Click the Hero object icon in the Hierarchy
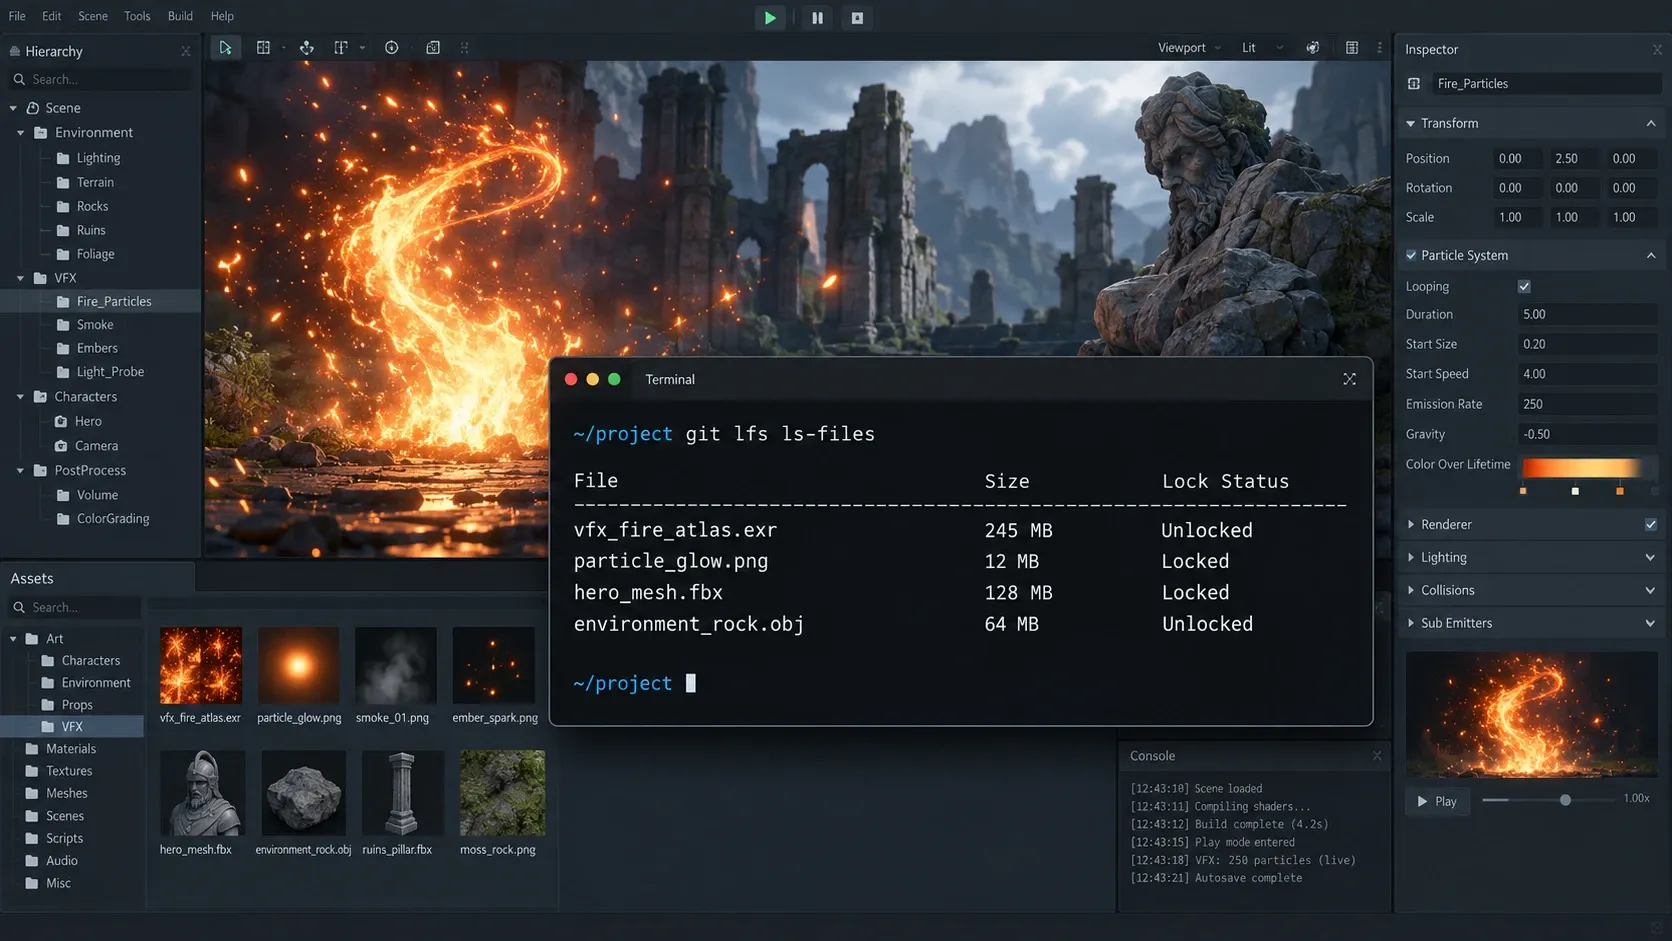1672x941 pixels. 61,422
